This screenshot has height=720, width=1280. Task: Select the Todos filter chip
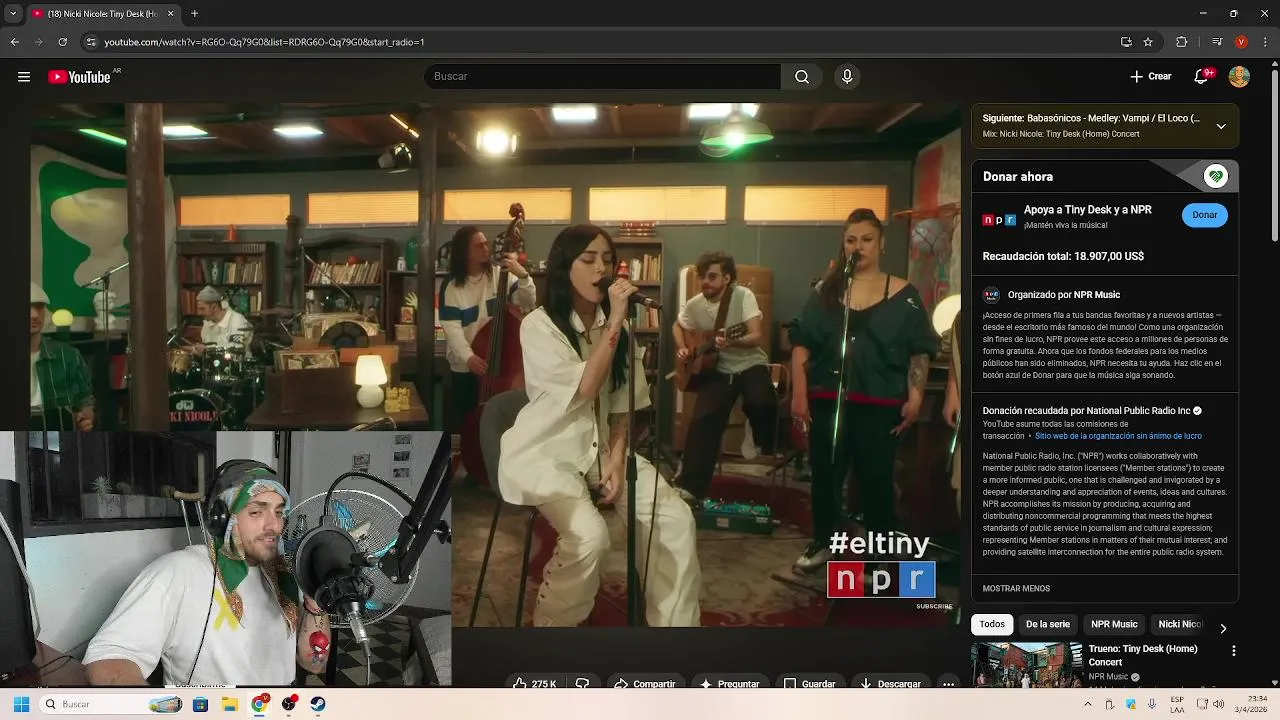coord(992,624)
